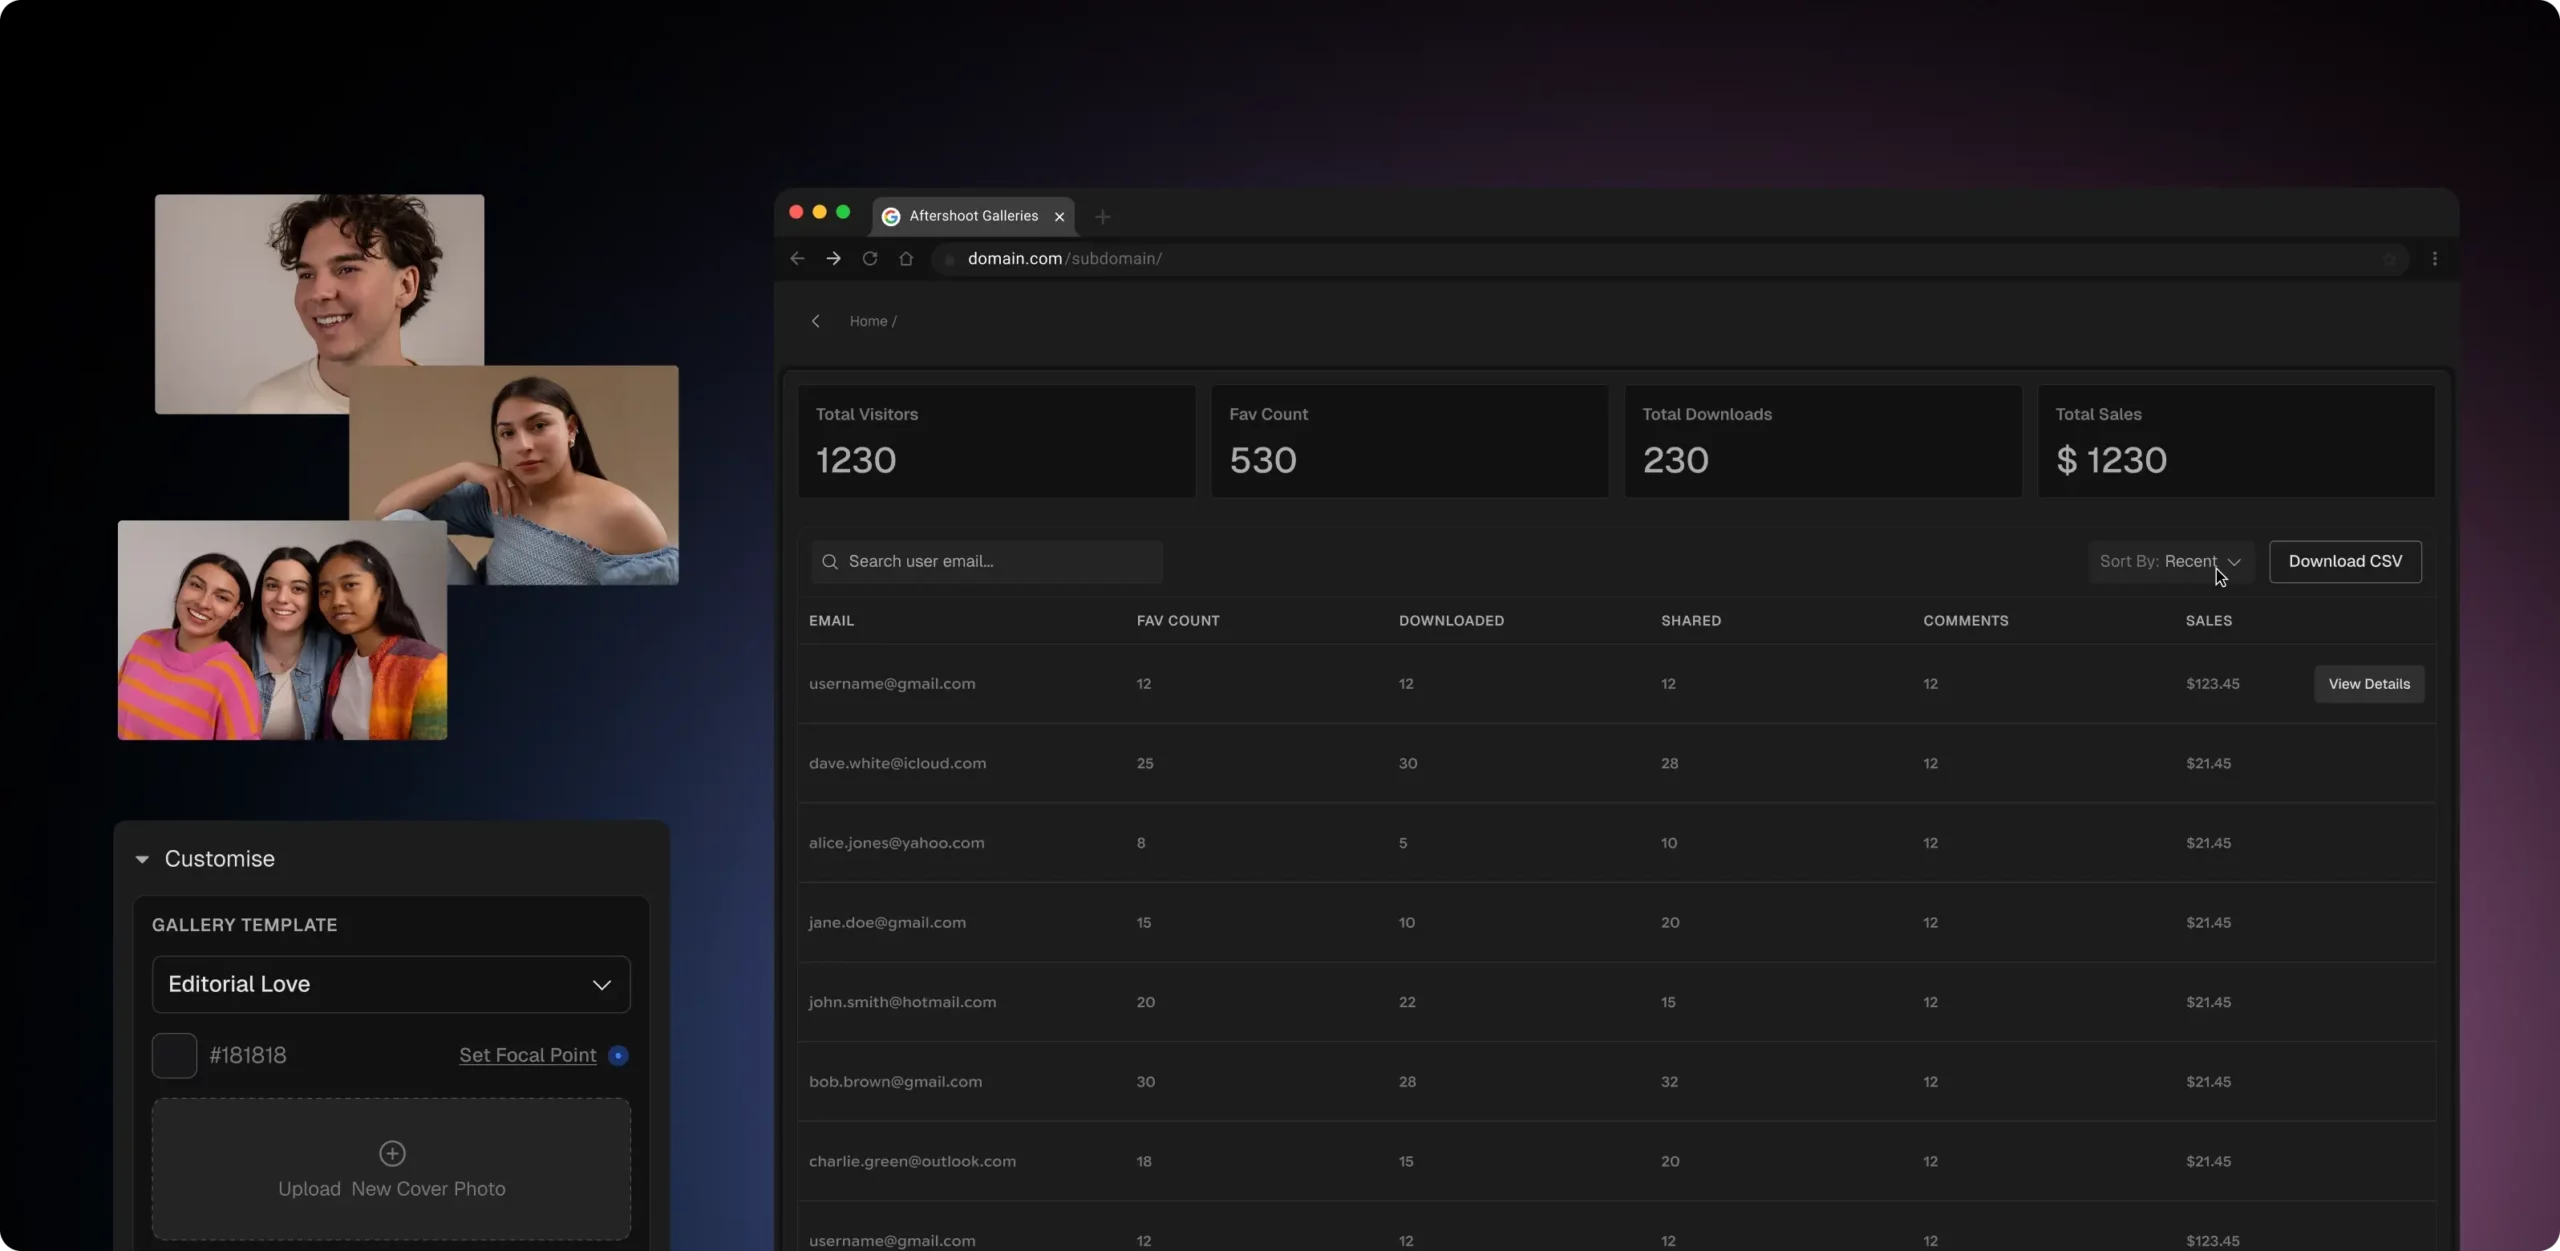Select the dave.white@icloud.com email
This screenshot has width=2560, height=1251.
(x=897, y=764)
